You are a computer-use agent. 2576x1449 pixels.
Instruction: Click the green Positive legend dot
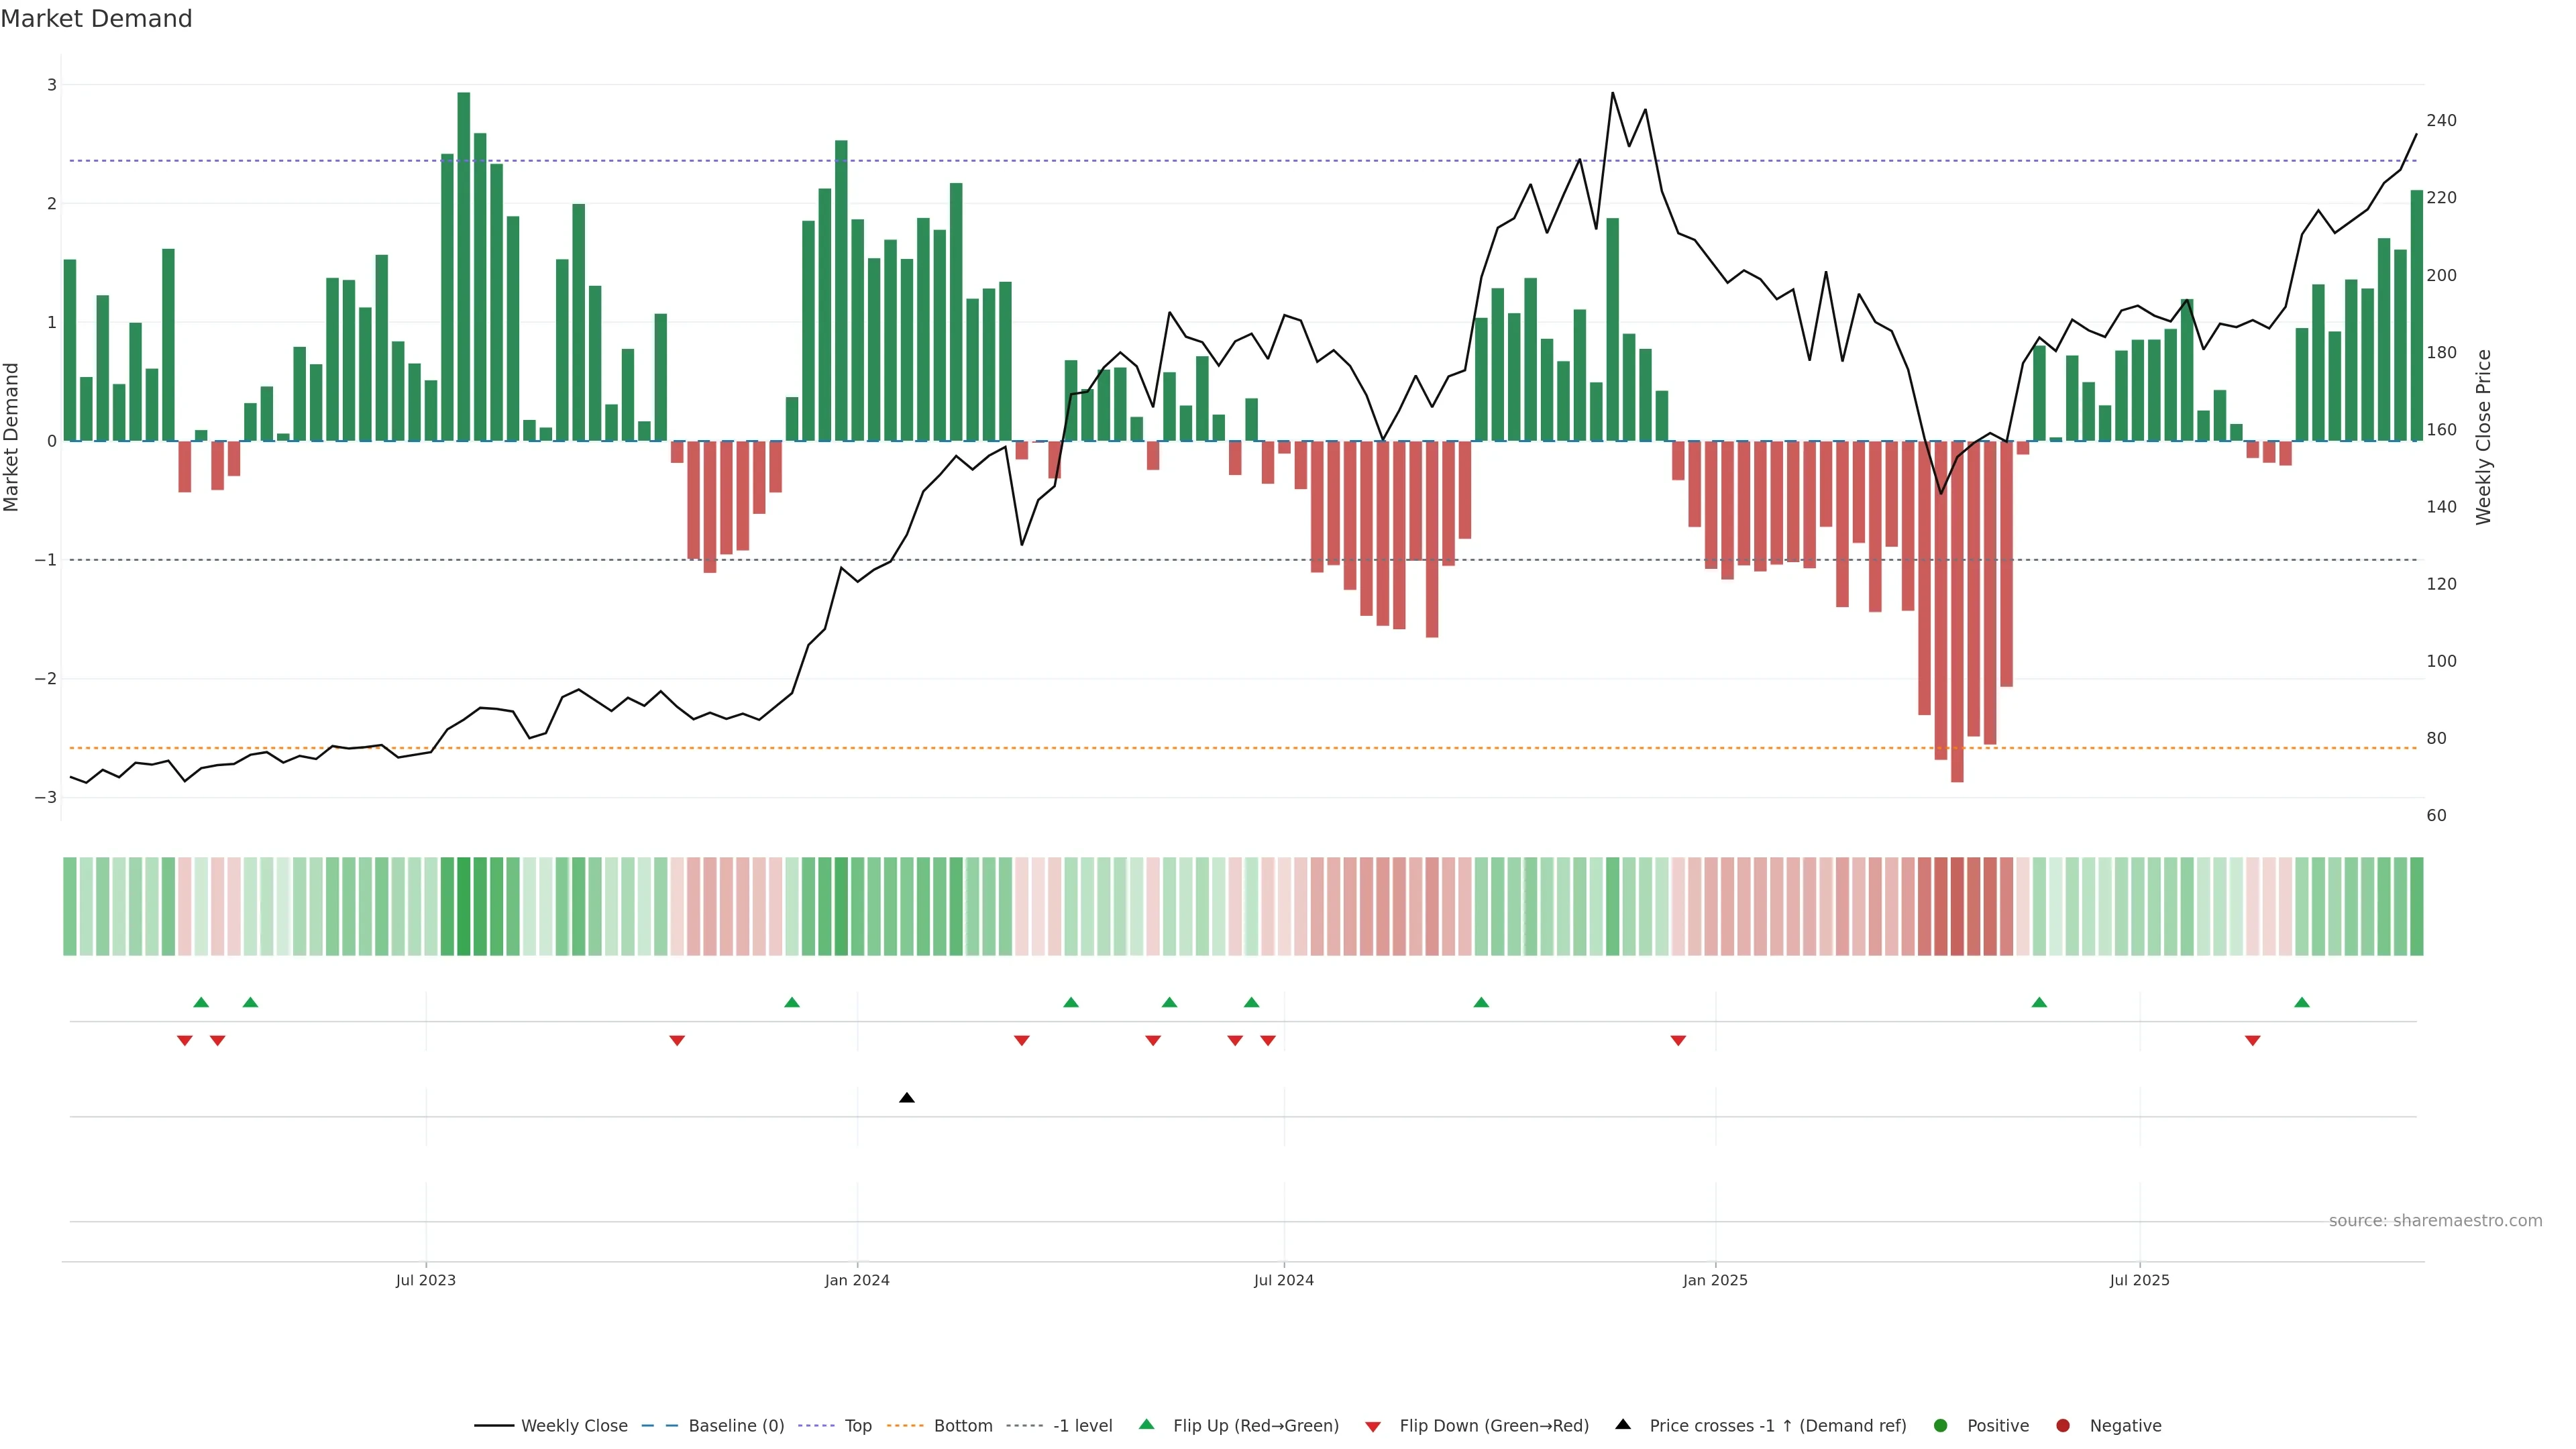click(1941, 1425)
